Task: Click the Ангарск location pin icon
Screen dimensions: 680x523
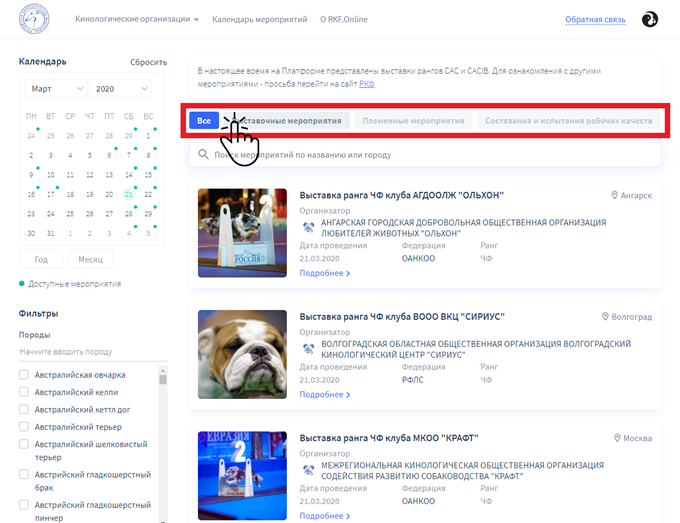Action: coord(615,196)
